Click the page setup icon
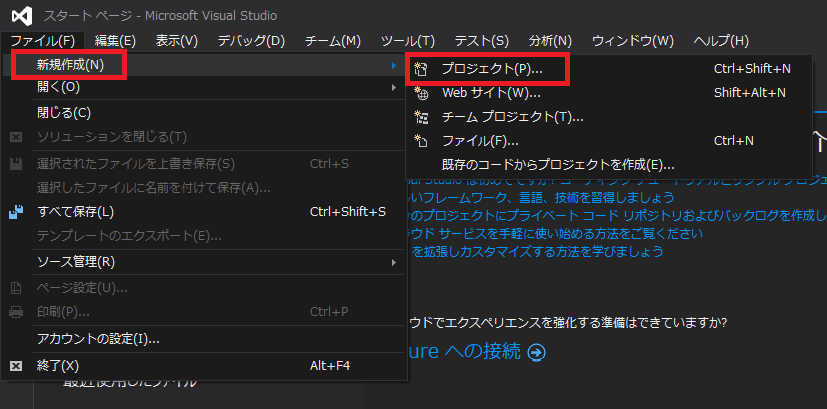827x409 pixels. pos(16,288)
